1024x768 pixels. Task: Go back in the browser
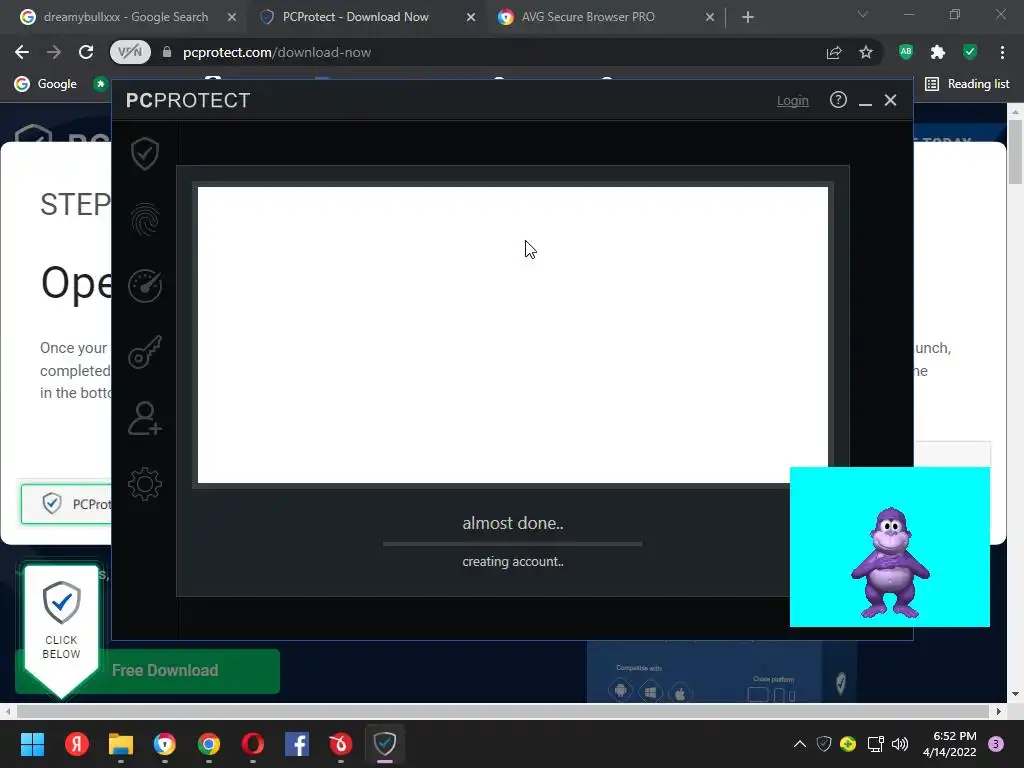[x=22, y=52]
